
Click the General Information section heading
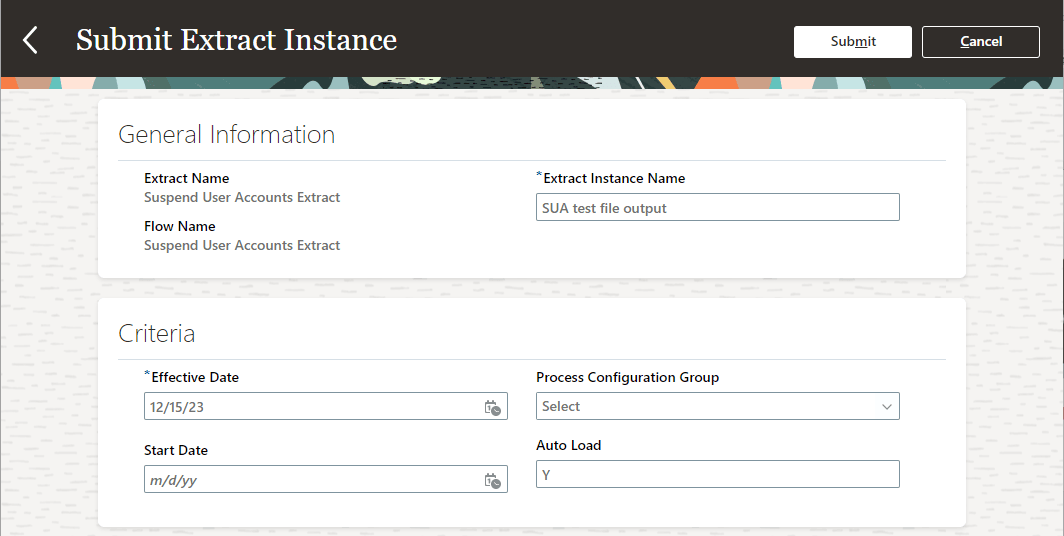pyautogui.click(x=226, y=135)
